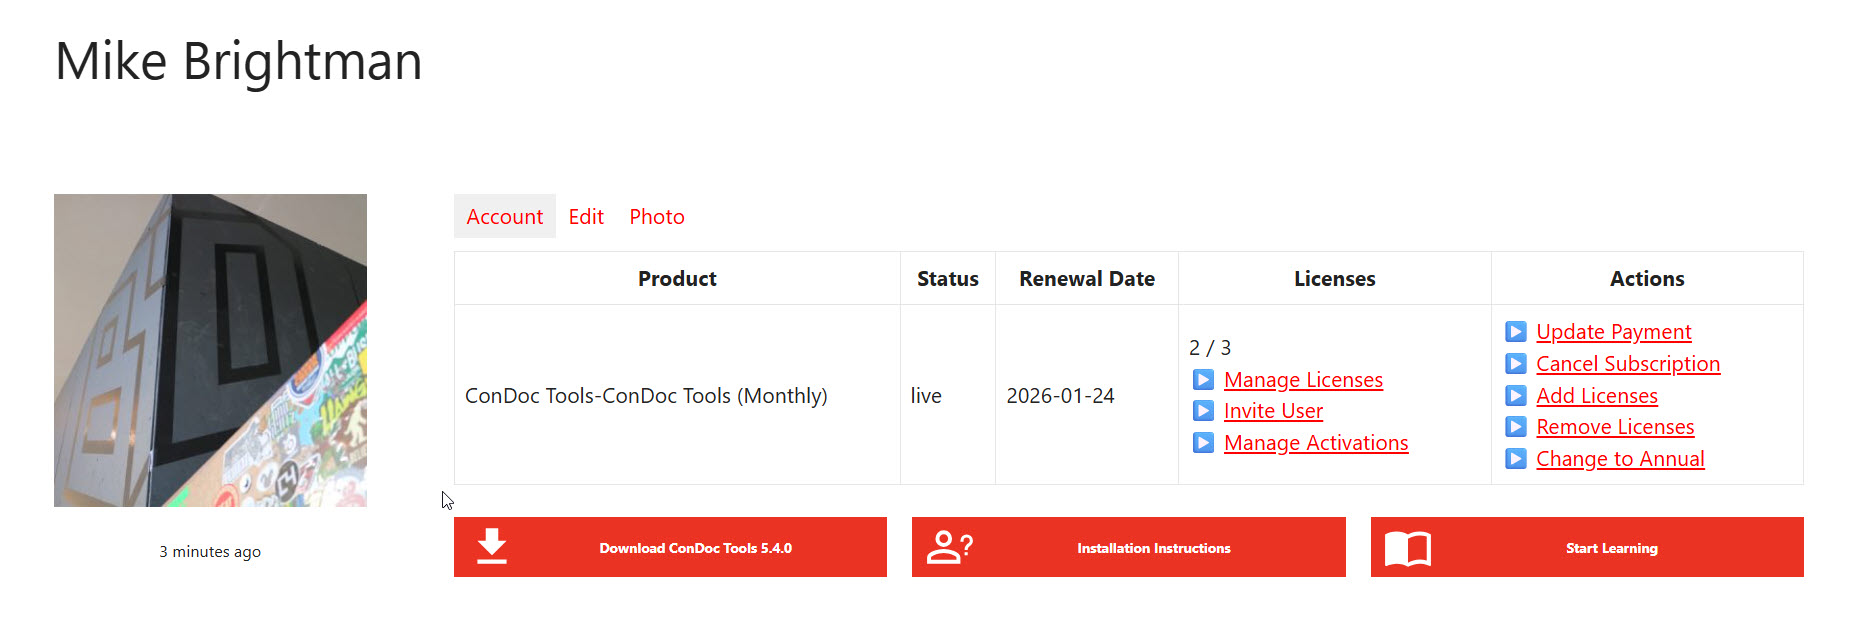The image size is (1860, 630).
Task: Click the open book icon
Action: [1408, 548]
